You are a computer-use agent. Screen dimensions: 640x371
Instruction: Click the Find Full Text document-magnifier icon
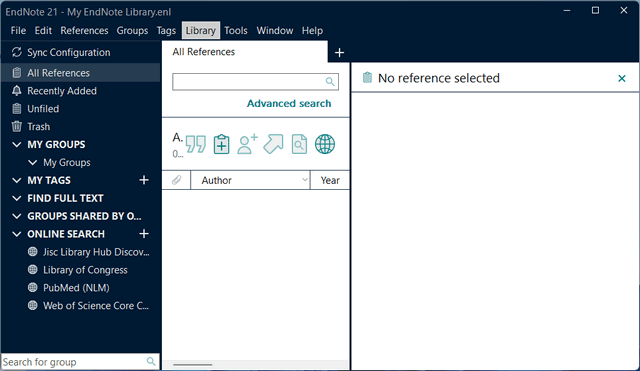[299, 144]
